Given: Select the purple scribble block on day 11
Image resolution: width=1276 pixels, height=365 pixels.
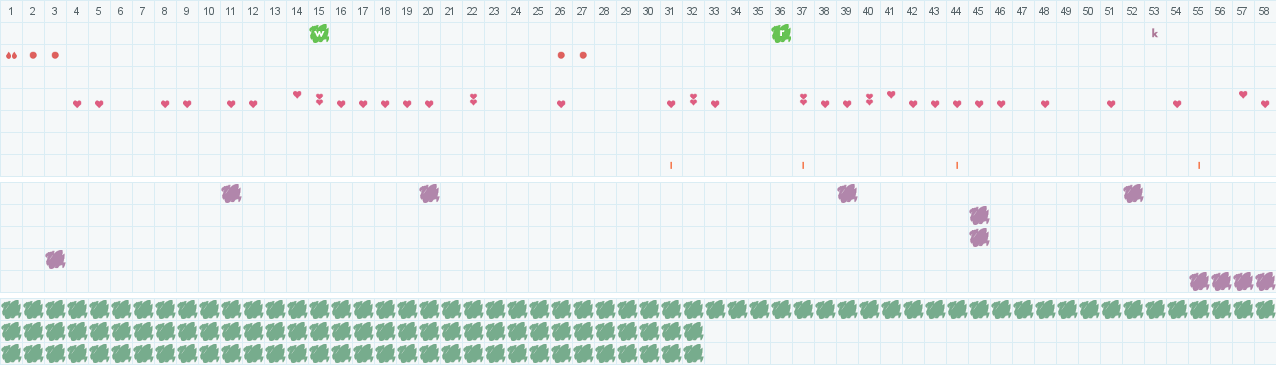Looking at the screenshot, I should click(x=231, y=193).
